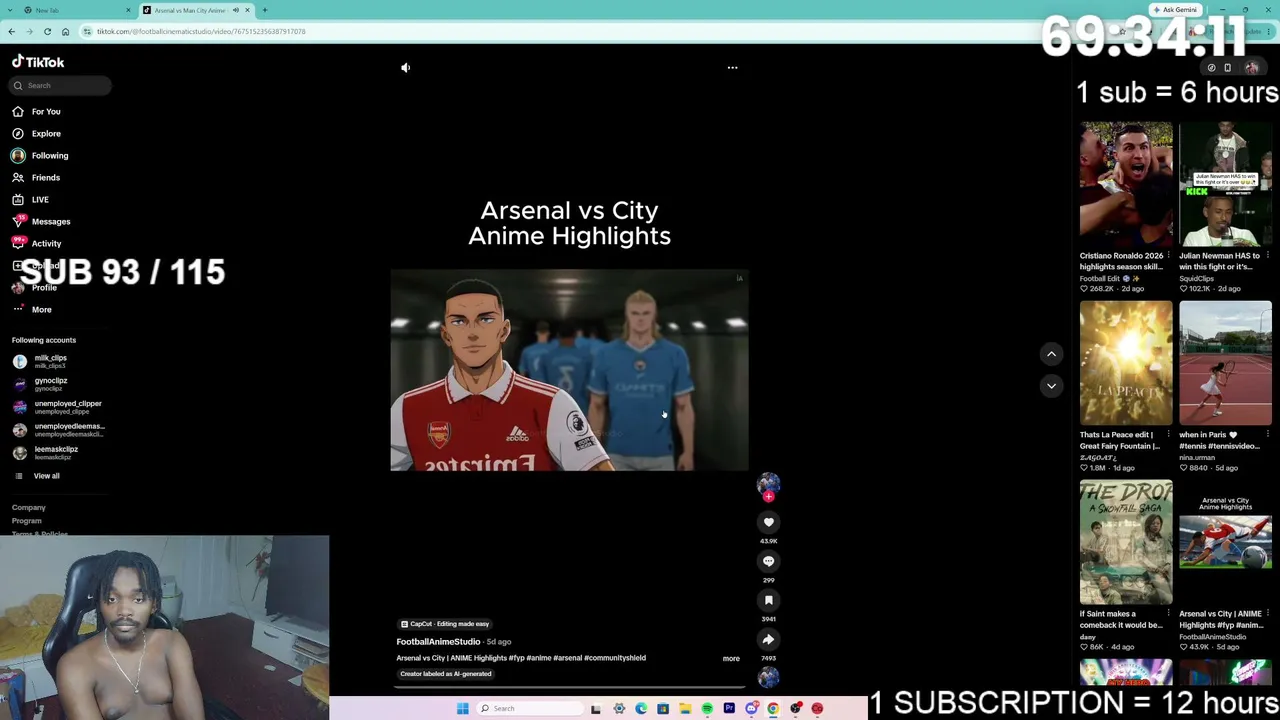
Task: Open the sound disc at the bottom of the video
Action: point(768,677)
